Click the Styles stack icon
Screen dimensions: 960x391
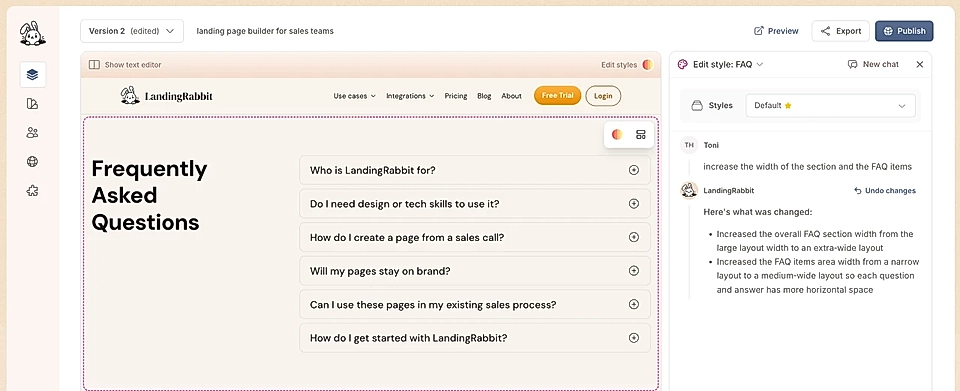click(697, 106)
